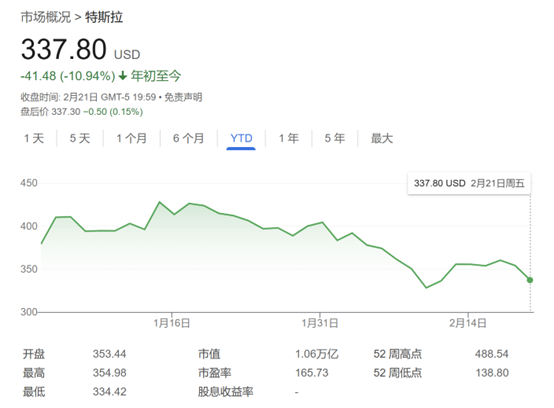Click the 盘后价 337.30 after-hours line

coord(82,112)
